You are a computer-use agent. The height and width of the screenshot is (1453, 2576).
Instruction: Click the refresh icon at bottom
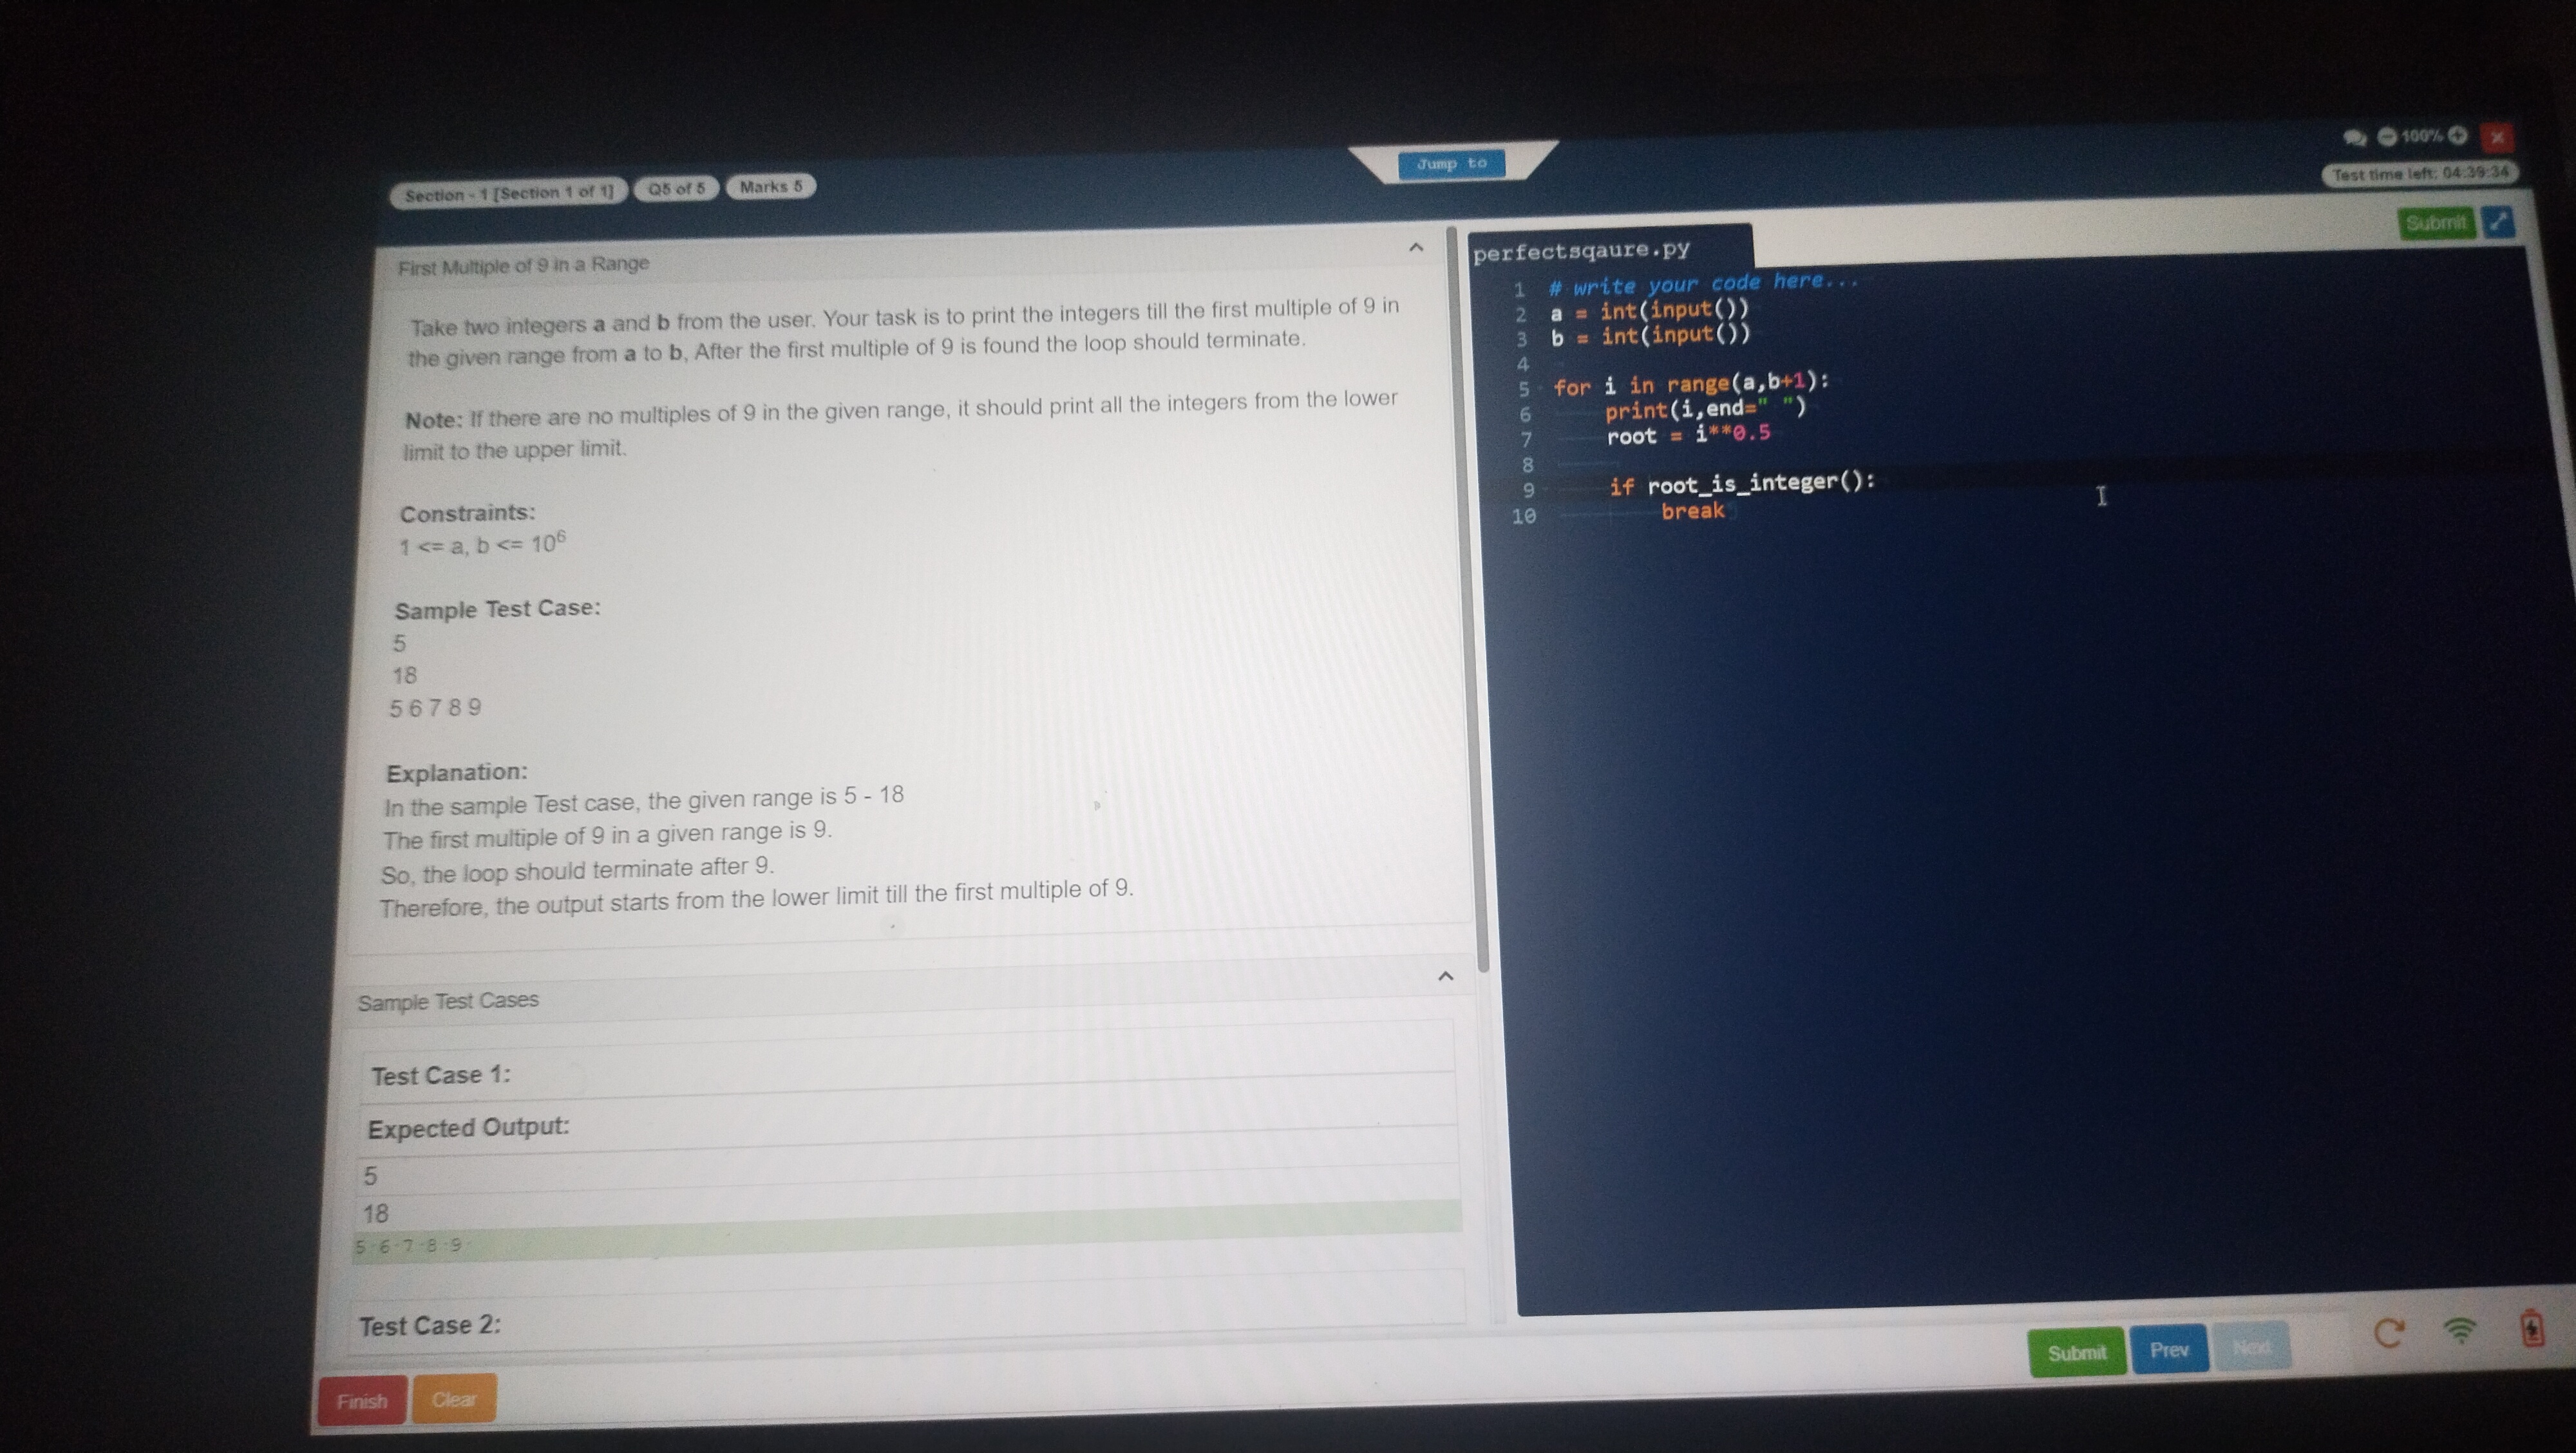point(2389,1332)
